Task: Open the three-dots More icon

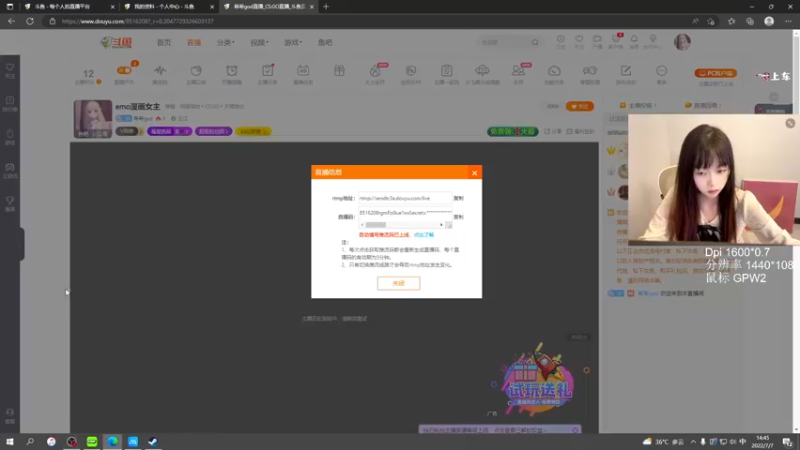Action: (661, 71)
